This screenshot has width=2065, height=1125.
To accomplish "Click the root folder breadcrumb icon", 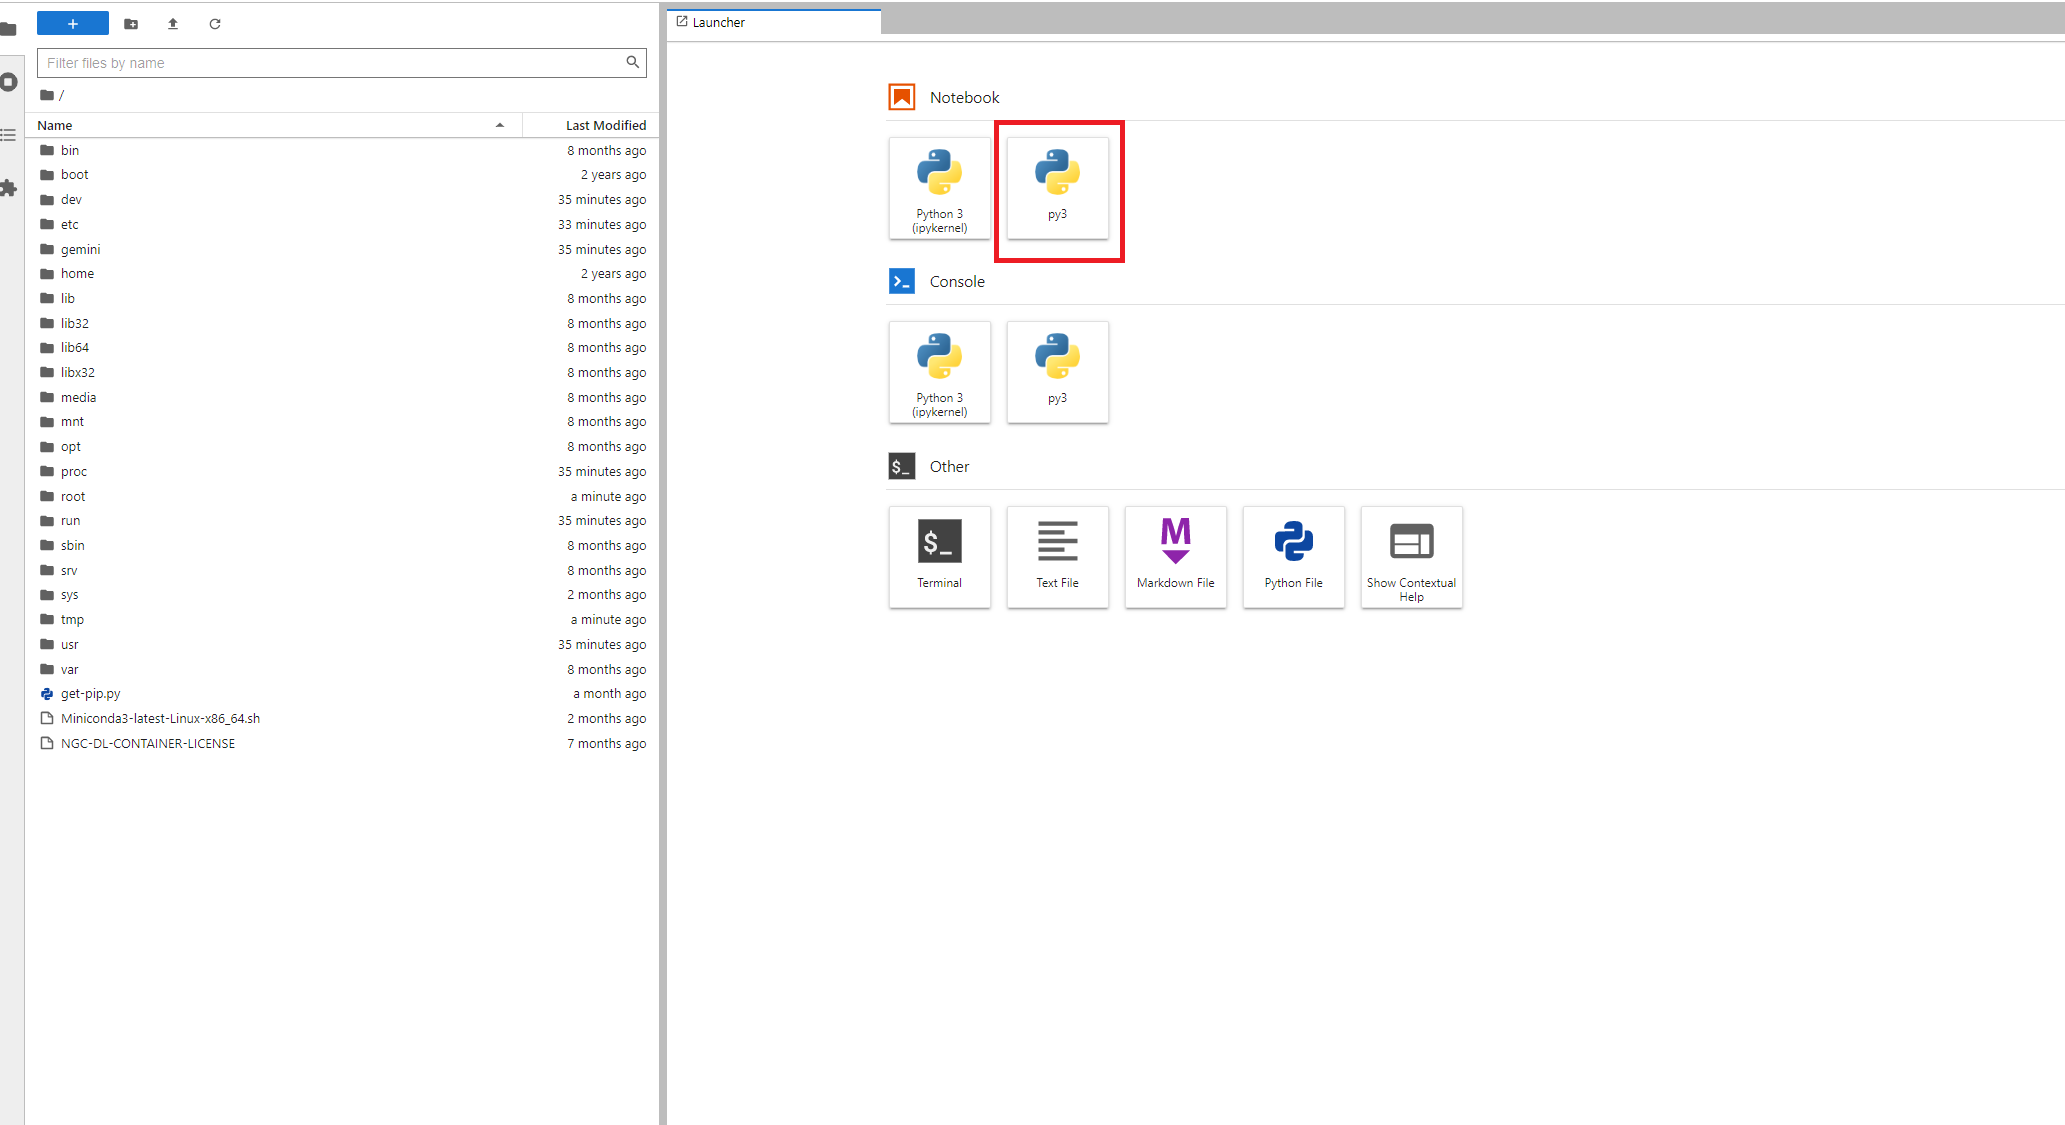I will coord(46,95).
